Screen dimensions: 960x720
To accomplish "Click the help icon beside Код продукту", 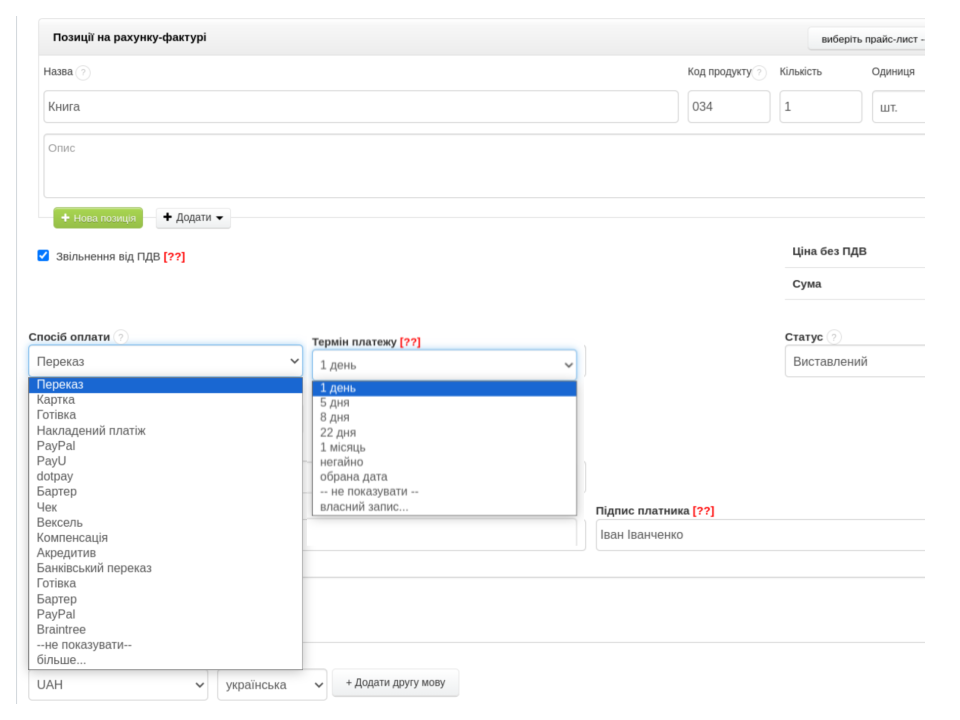I will click(759, 72).
